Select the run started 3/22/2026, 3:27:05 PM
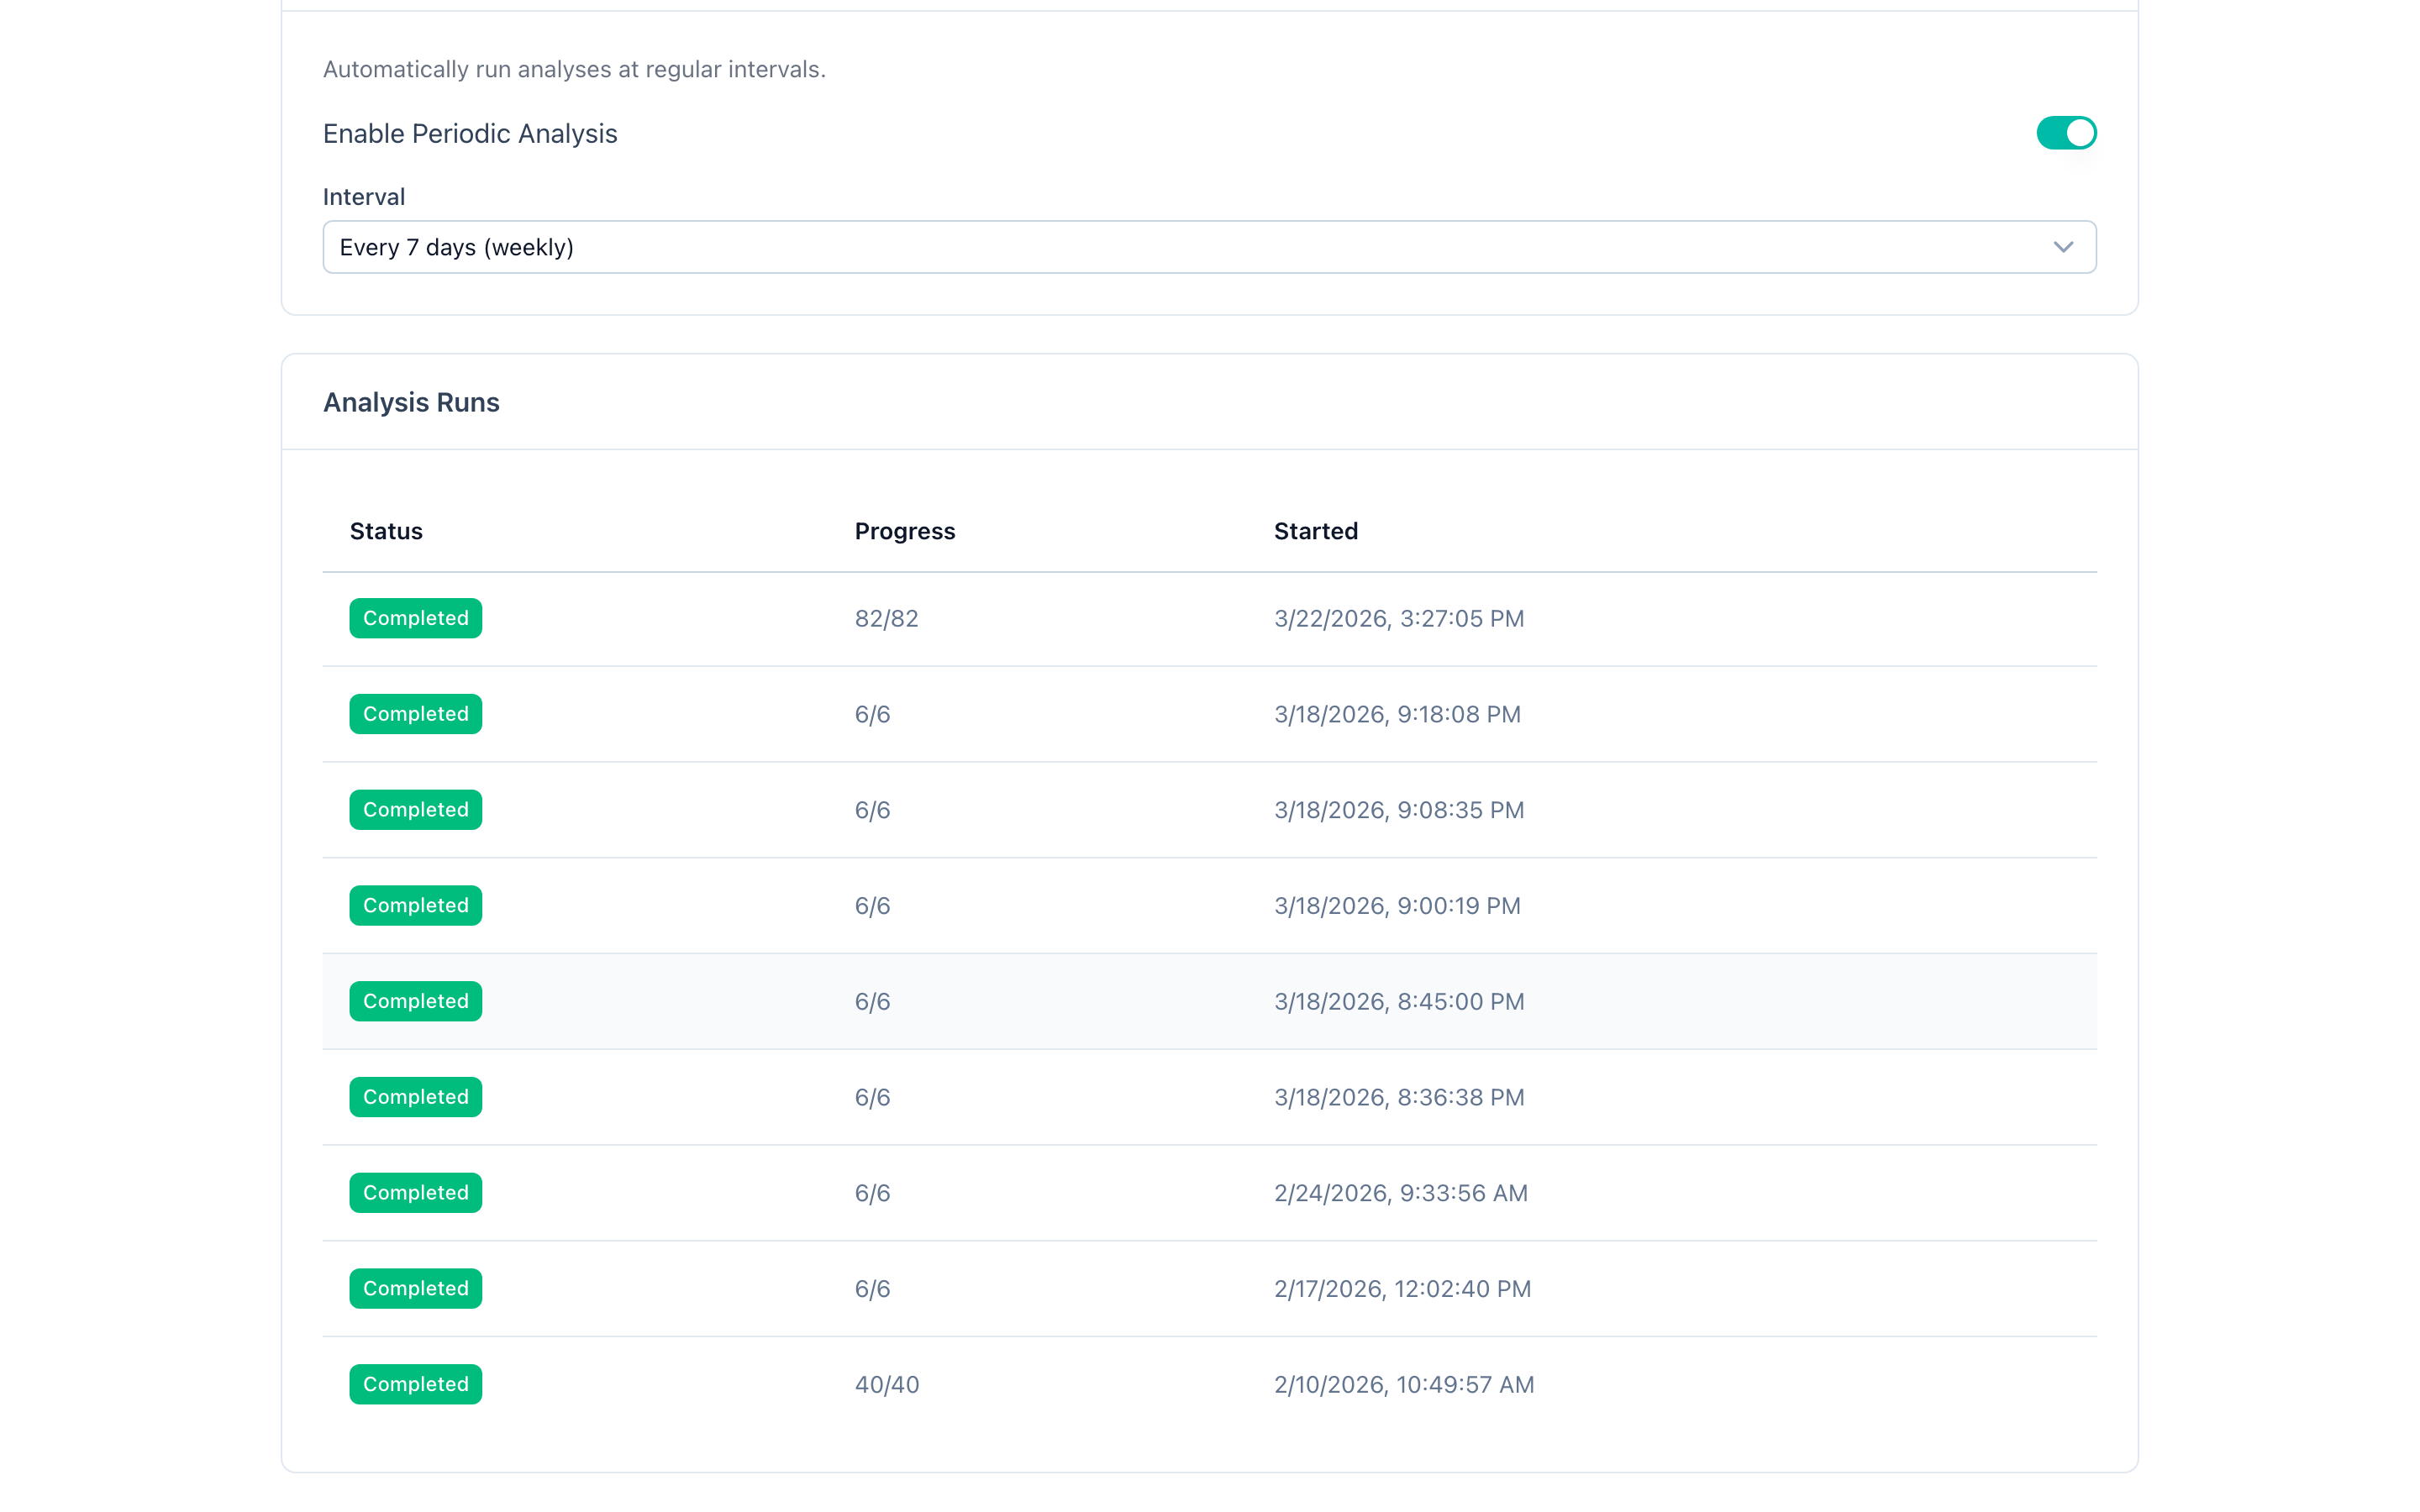 [x=1398, y=618]
